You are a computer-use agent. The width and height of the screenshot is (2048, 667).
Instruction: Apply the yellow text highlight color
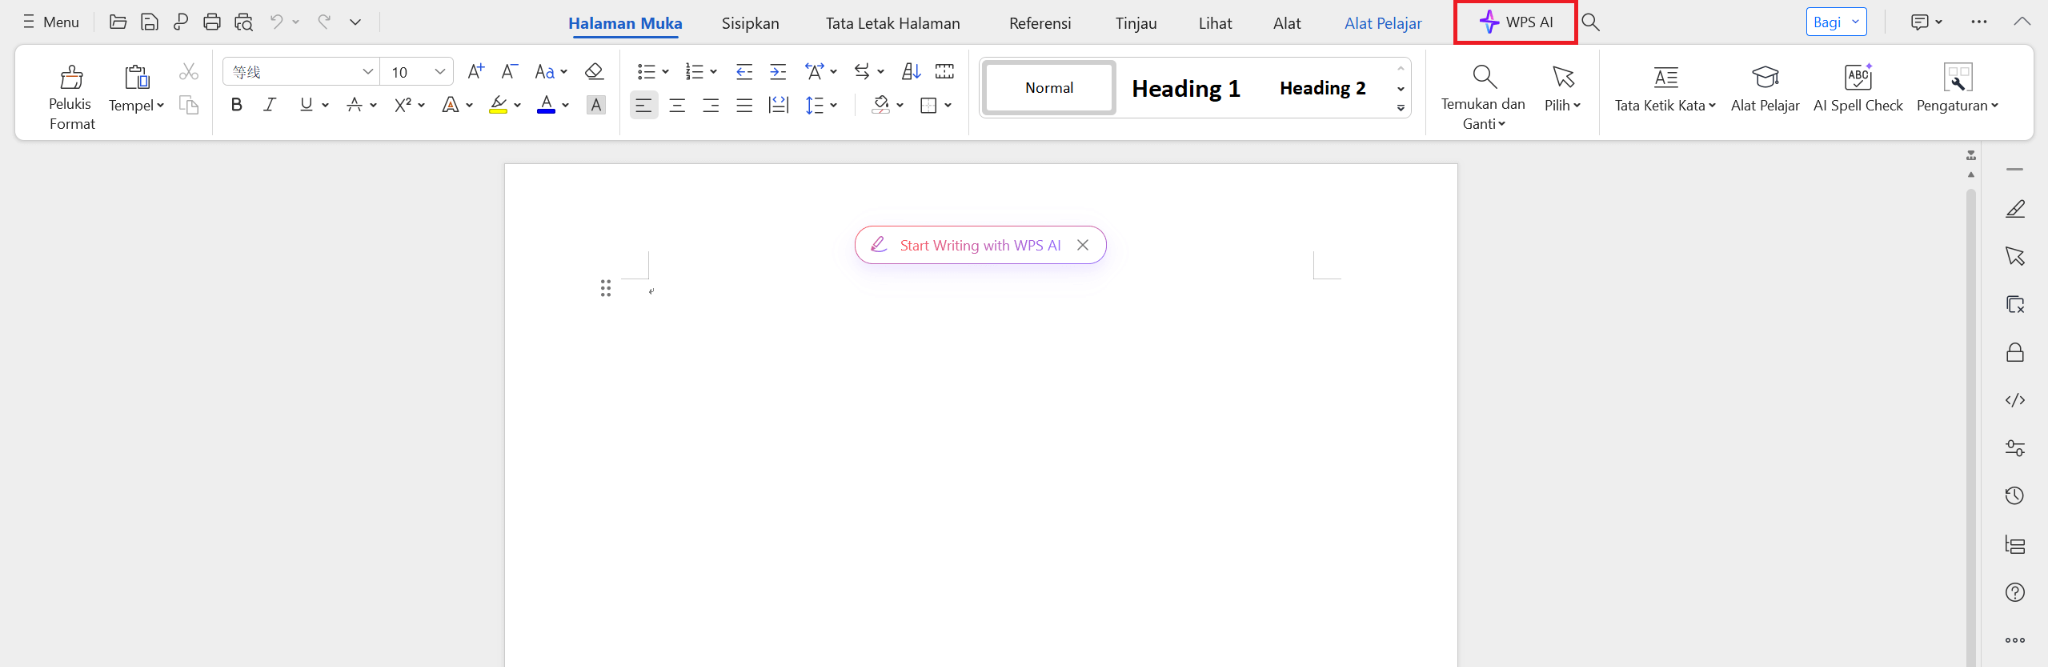(x=498, y=105)
